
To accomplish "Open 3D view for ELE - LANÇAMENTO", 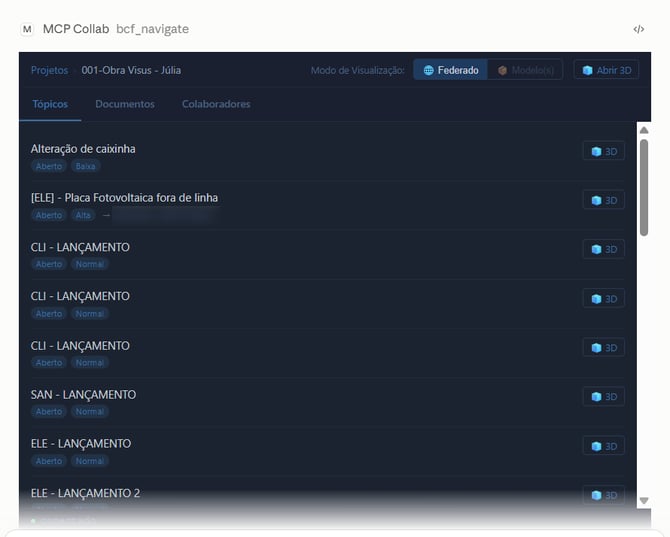I will click(603, 446).
